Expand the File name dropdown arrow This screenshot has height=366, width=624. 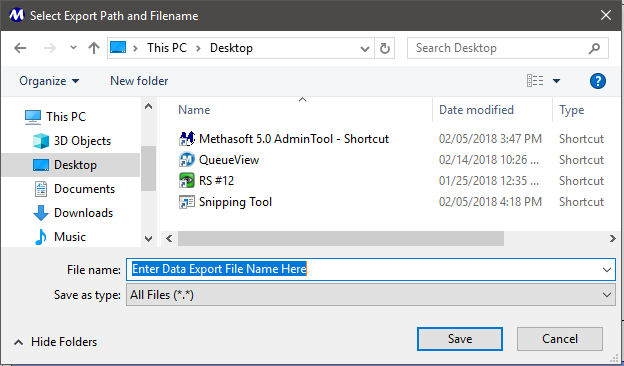coord(607,270)
